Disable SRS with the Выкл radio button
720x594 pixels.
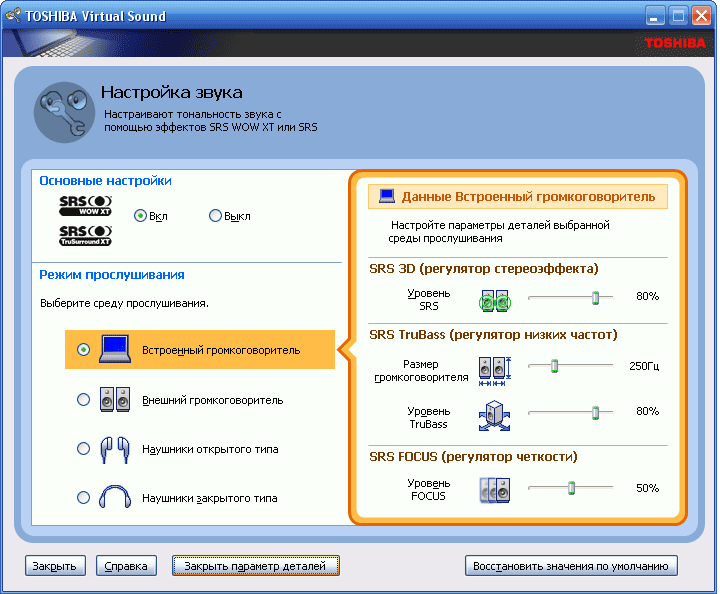pos(215,215)
